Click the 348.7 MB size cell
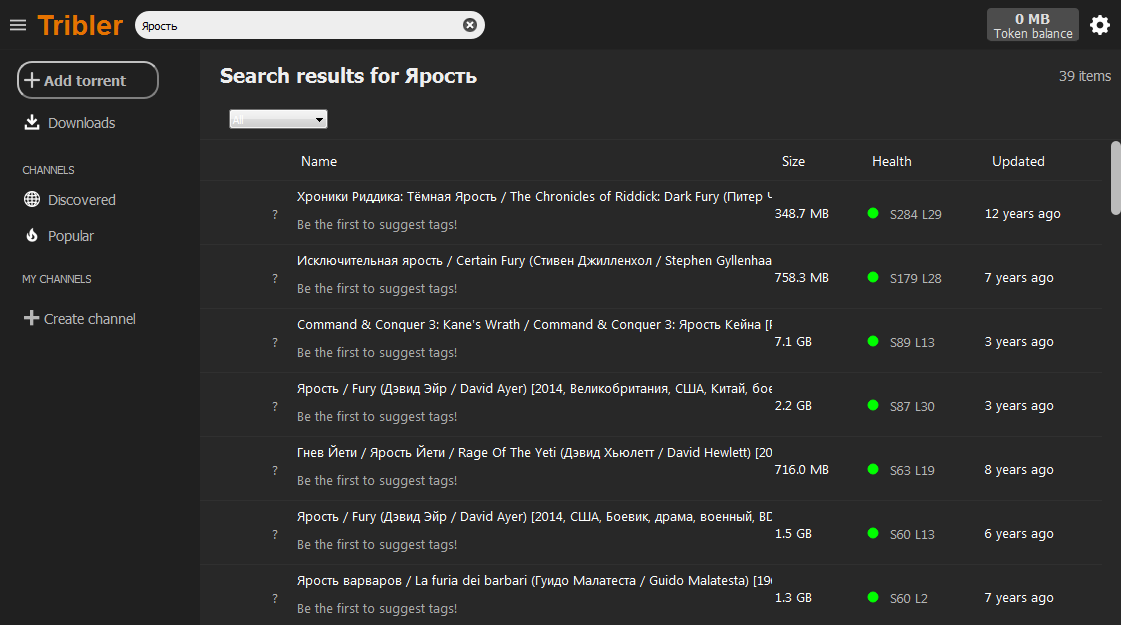 coord(801,214)
